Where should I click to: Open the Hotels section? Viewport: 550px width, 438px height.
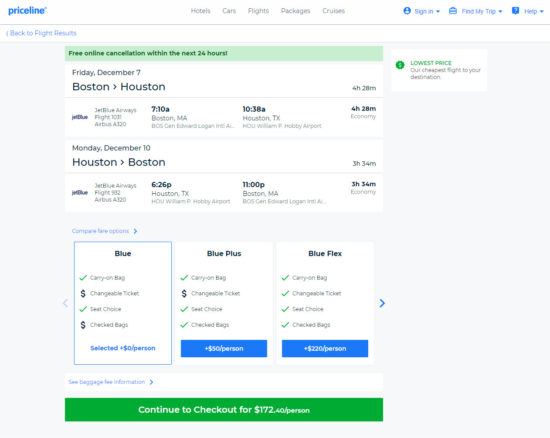200,11
